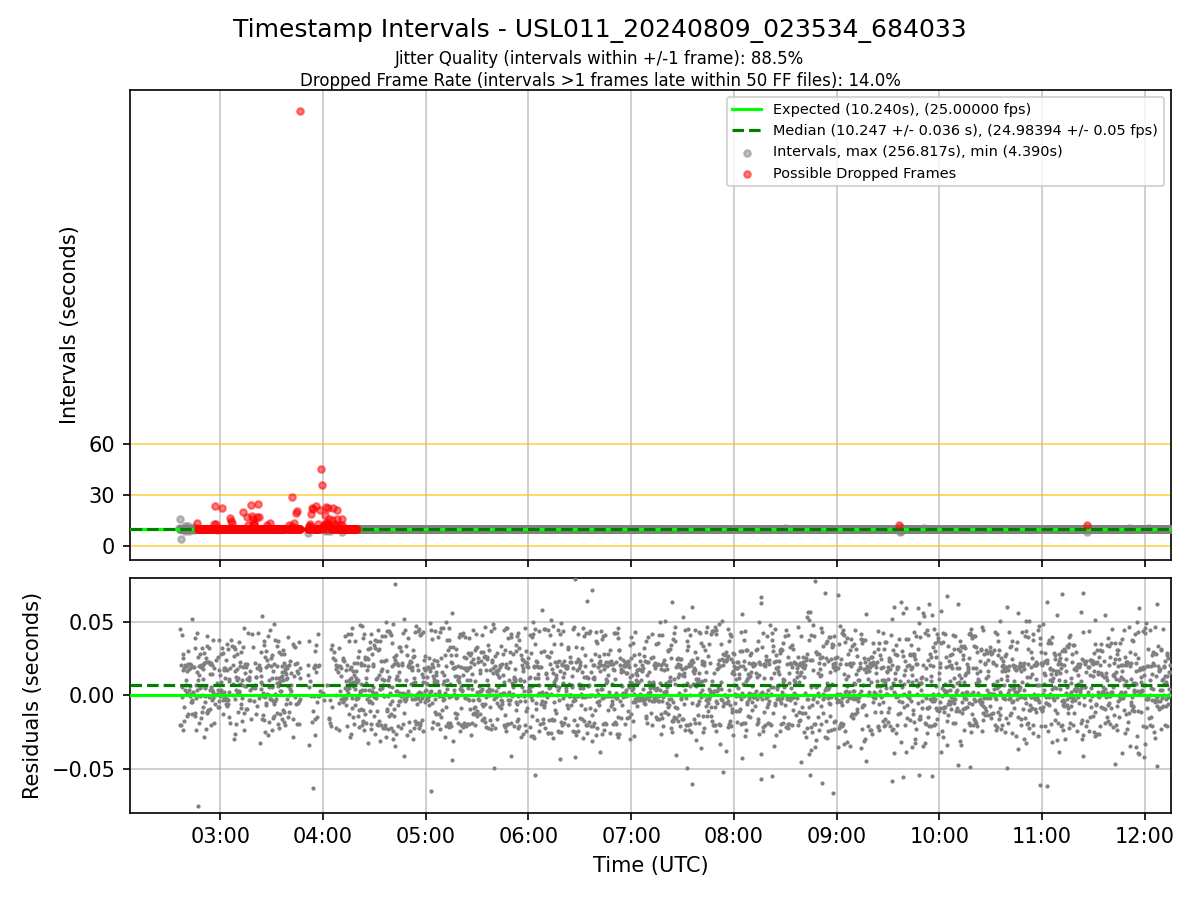1200x900 pixels.
Task: Click the dashed dark green line sample in legend
Action: 748,130
